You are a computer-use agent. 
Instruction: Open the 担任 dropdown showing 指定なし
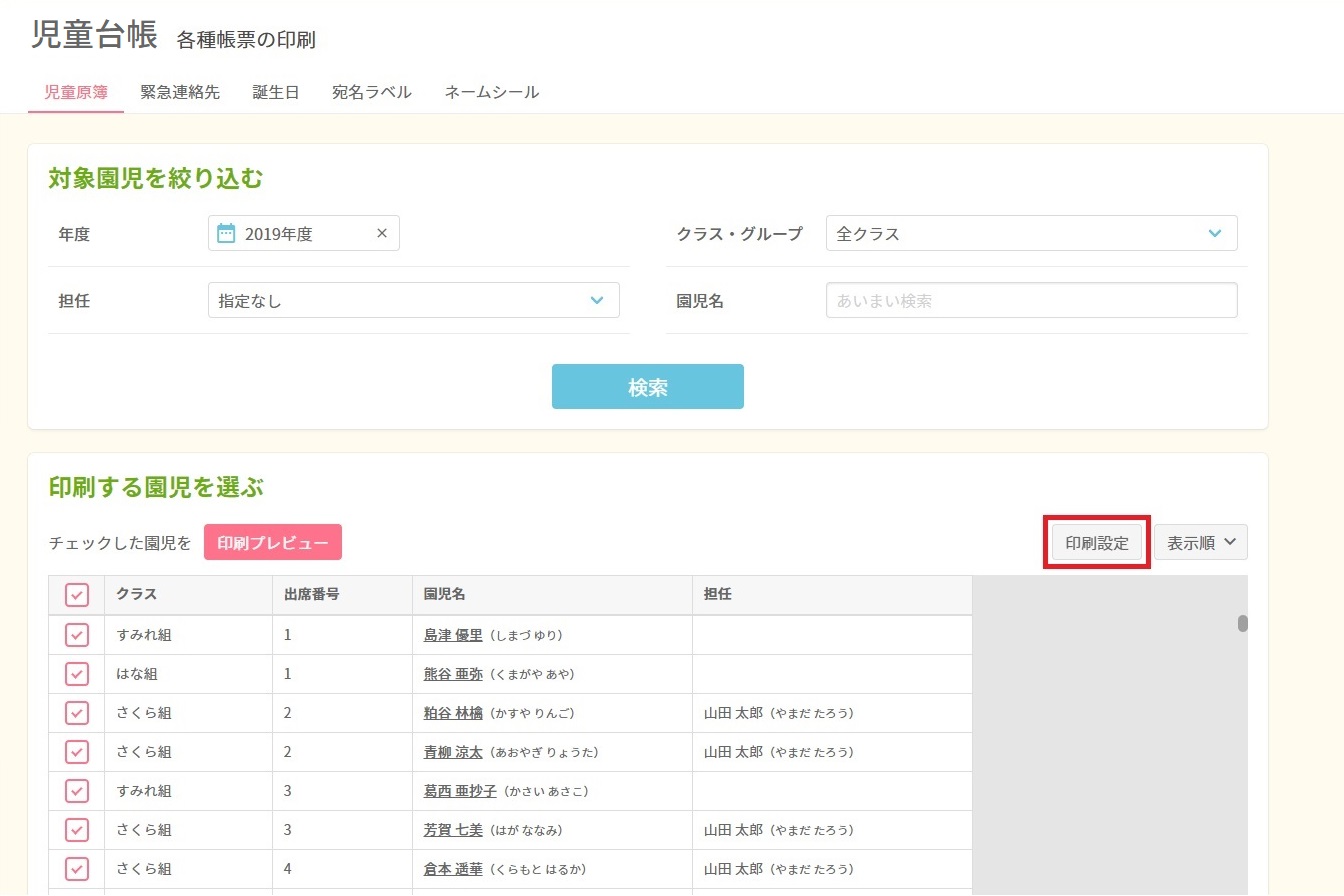(x=413, y=300)
